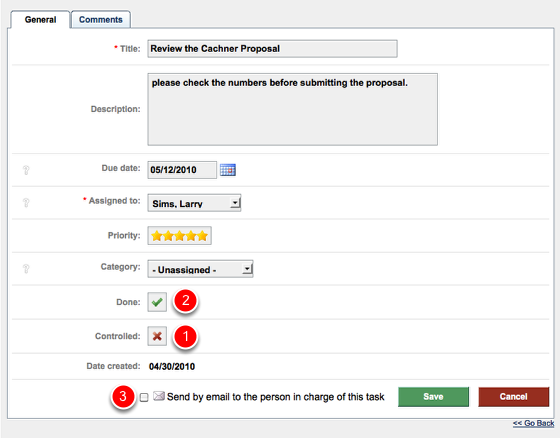Viewport: 560px width, 438px height.
Task: Toggle the Done green checkmark
Action: (157, 302)
